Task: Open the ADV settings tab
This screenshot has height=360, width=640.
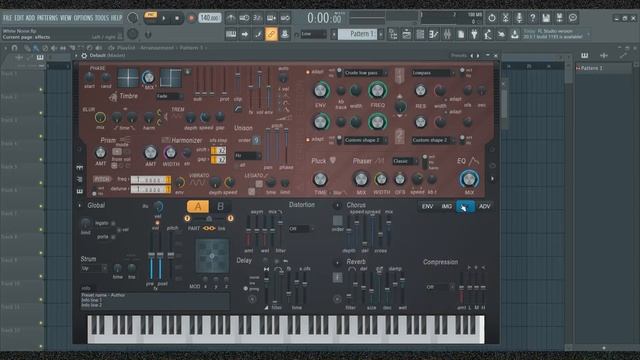Action: click(x=484, y=207)
